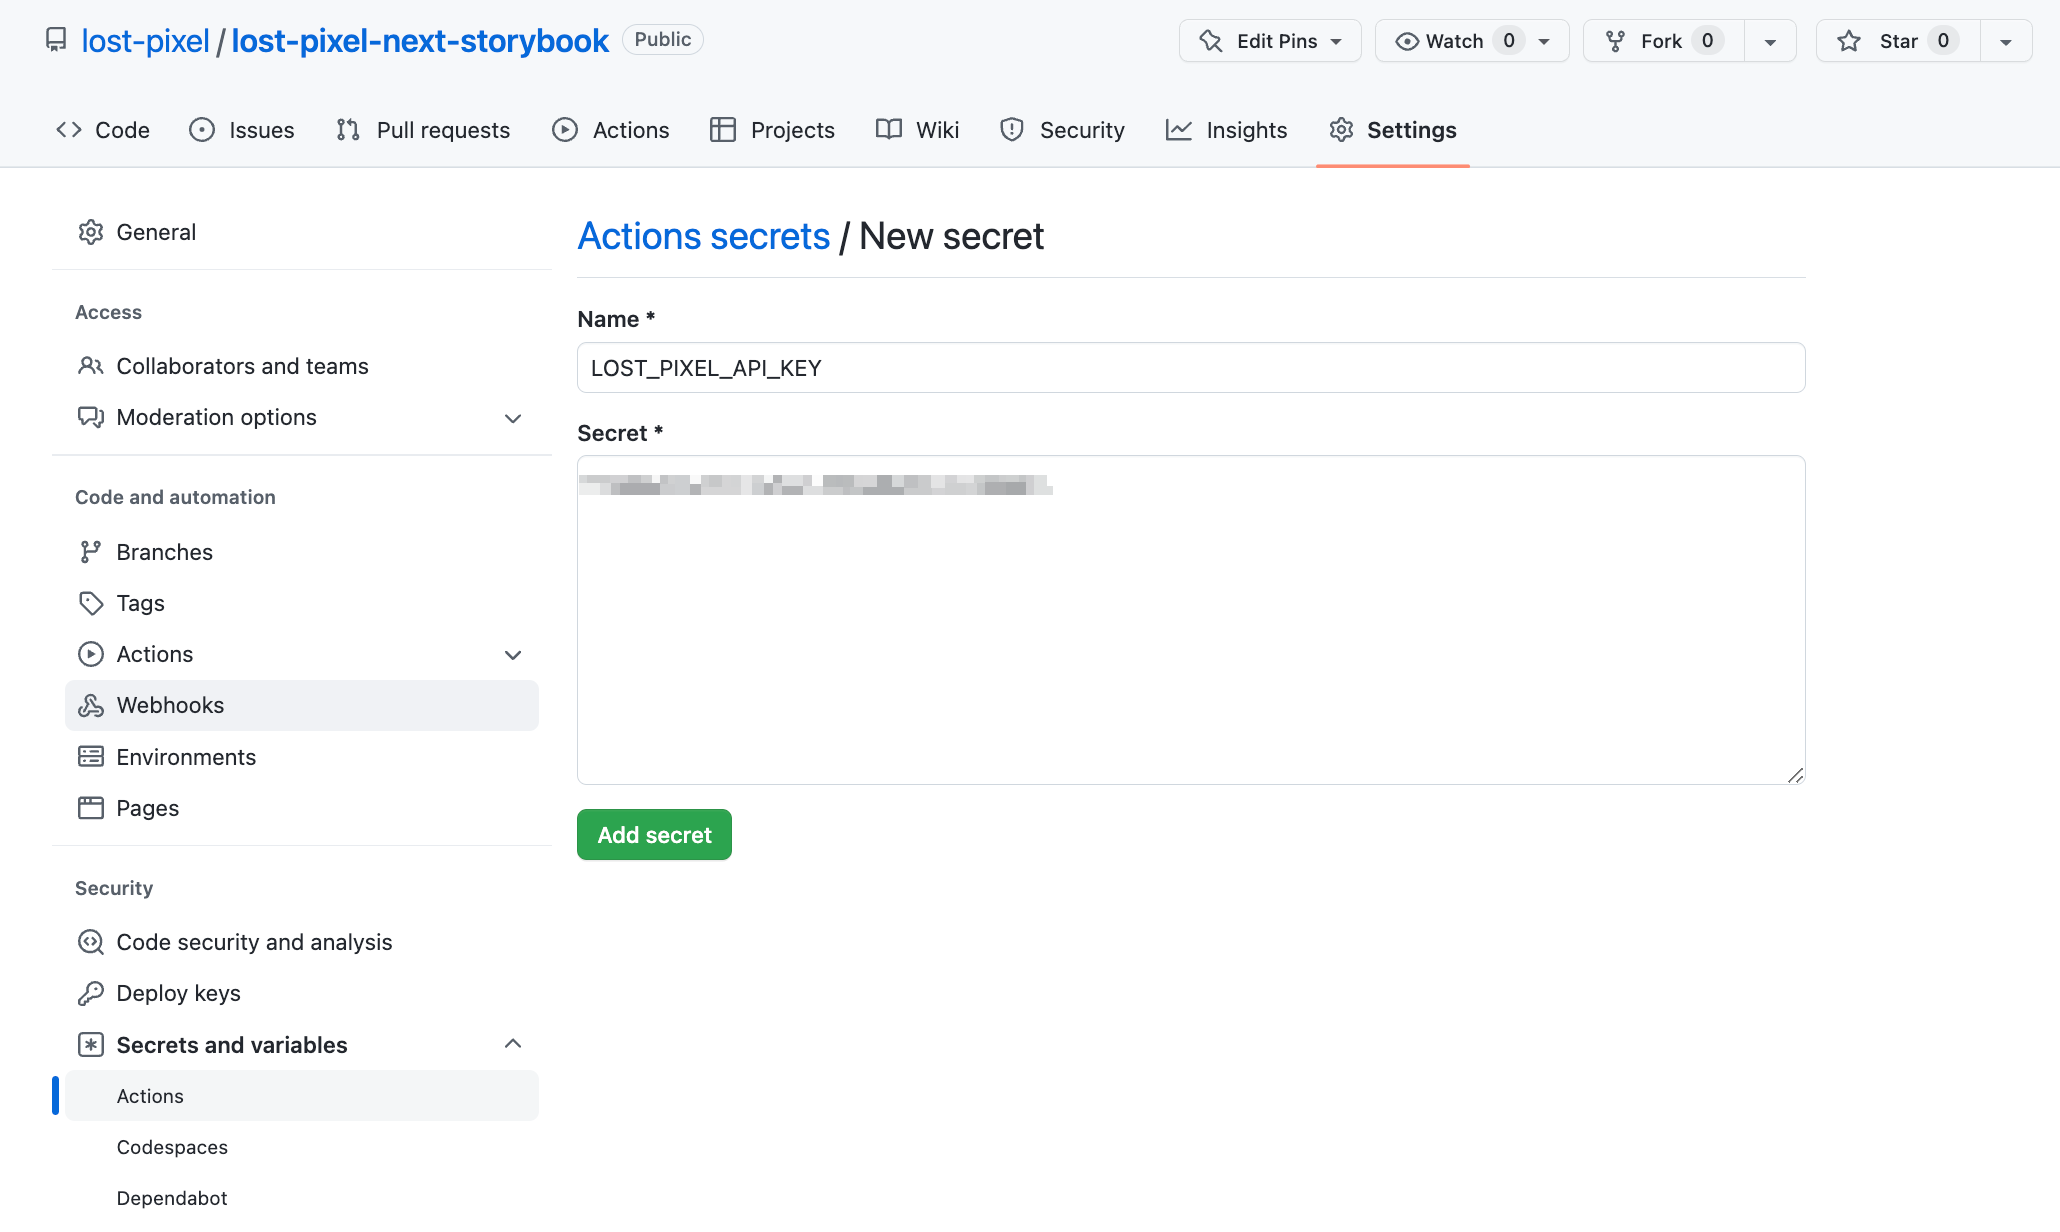
Task: Click the Environments server icon
Action: point(91,757)
